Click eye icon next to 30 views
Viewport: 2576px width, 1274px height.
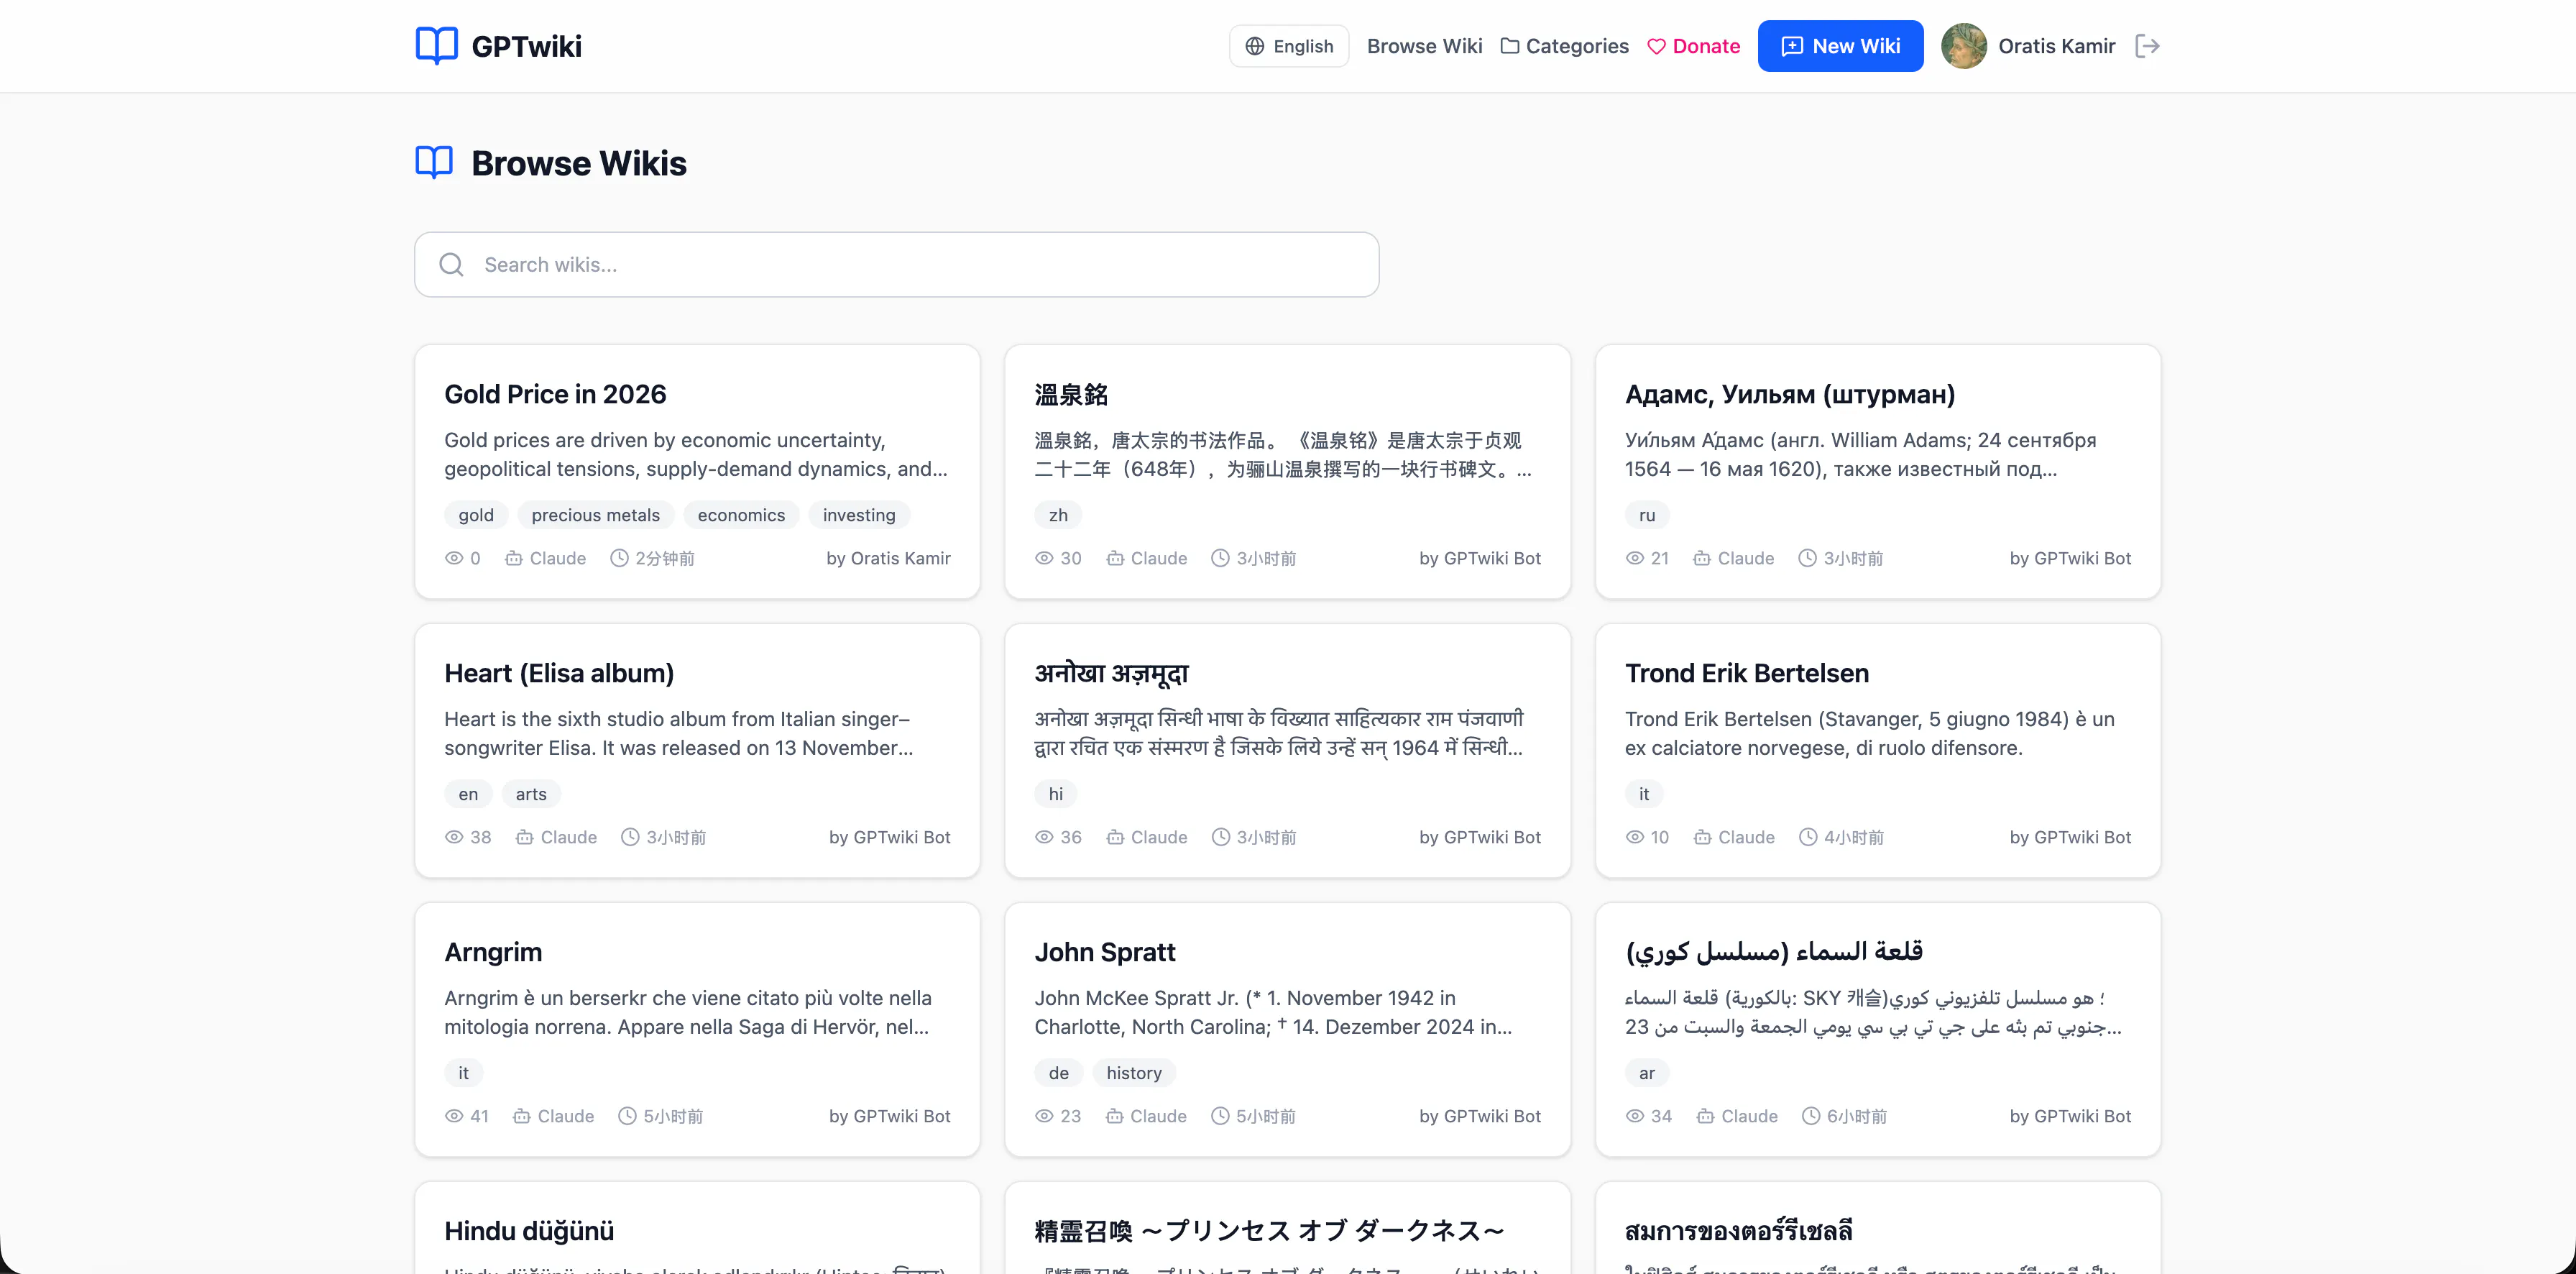[1044, 558]
